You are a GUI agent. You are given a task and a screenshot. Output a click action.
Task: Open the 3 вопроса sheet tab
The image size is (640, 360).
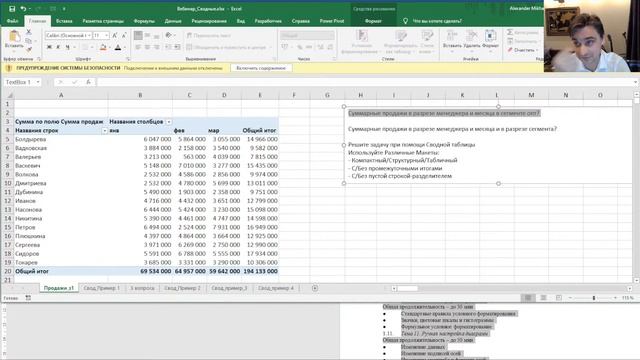142,288
